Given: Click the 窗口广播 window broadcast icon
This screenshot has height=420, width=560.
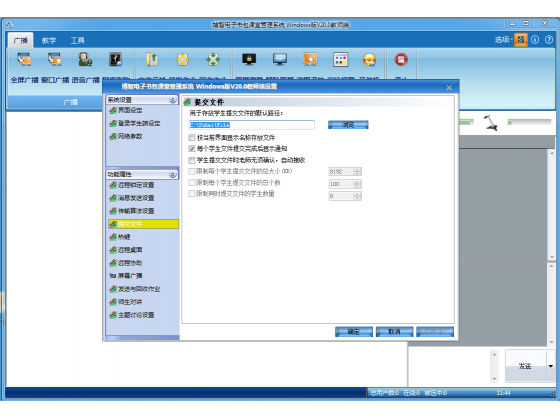Looking at the screenshot, I should [x=55, y=59].
